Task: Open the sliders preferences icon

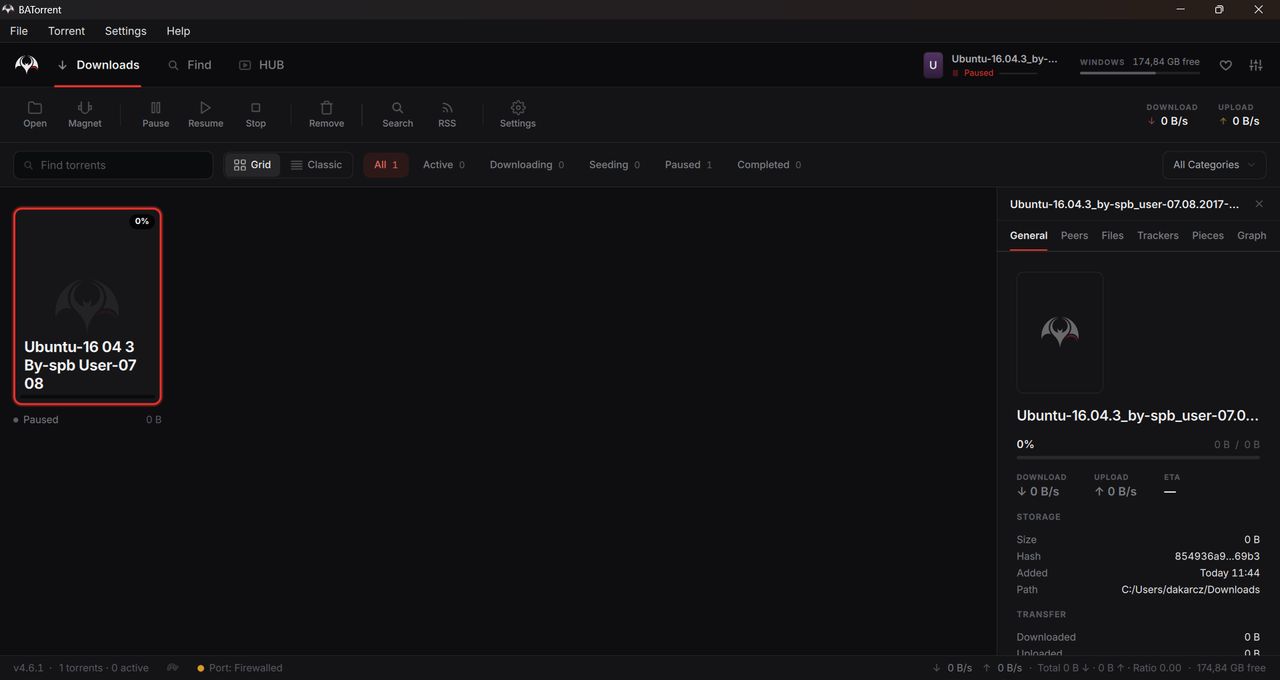Action: 1256,65
